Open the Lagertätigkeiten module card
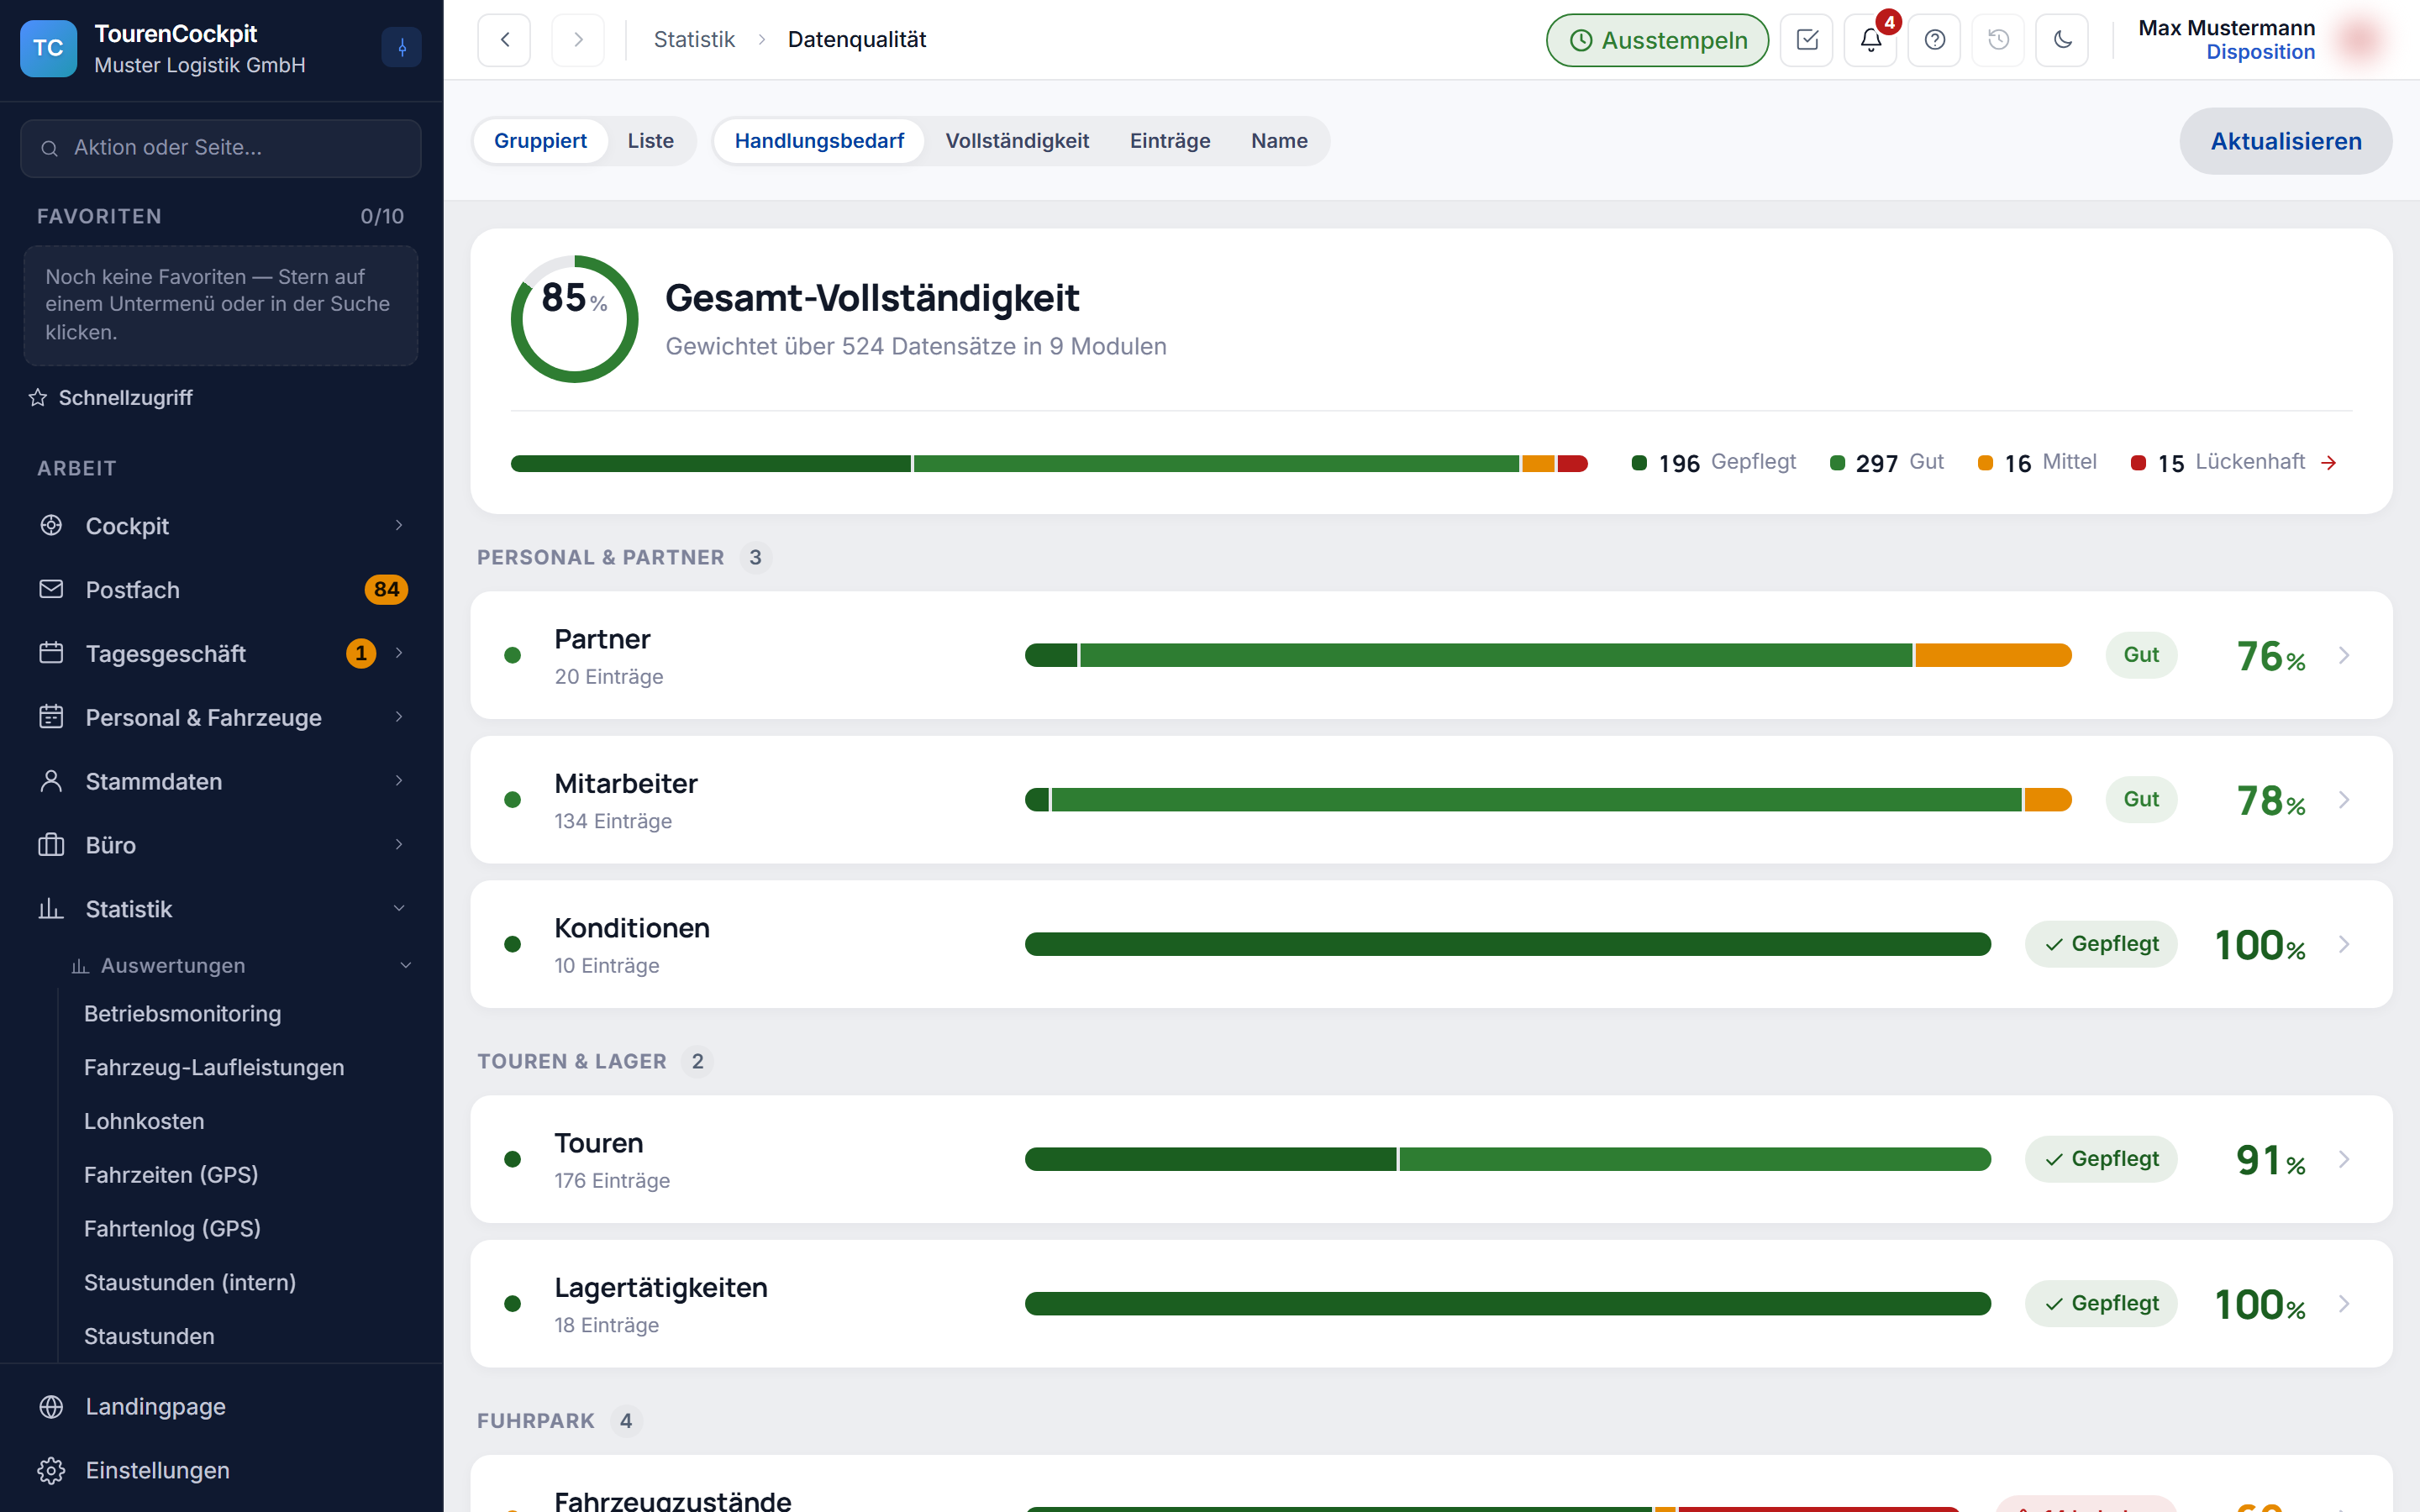 (1431, 1304)
